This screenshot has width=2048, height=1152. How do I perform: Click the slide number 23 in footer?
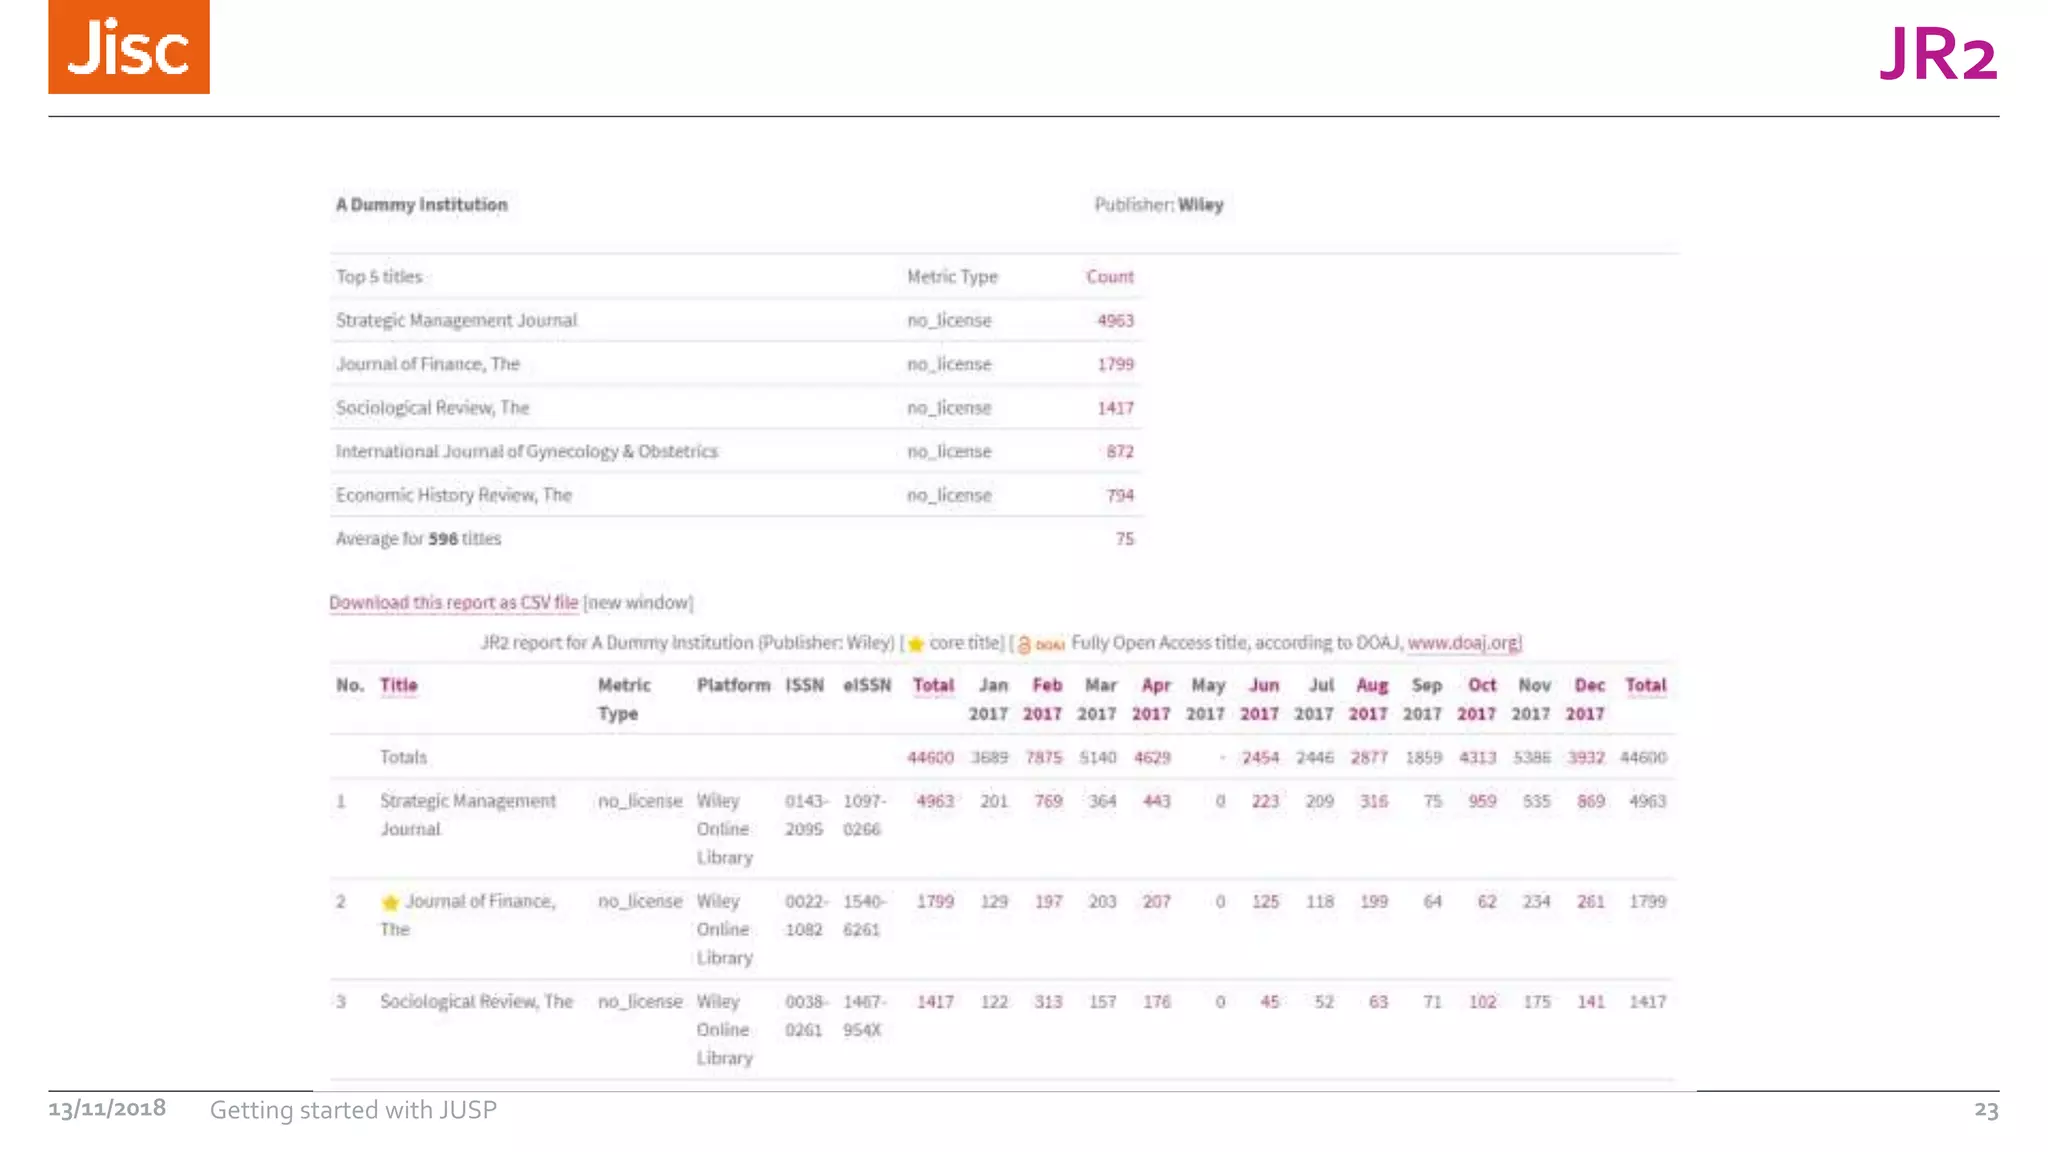click(x=1985, y=1109)
